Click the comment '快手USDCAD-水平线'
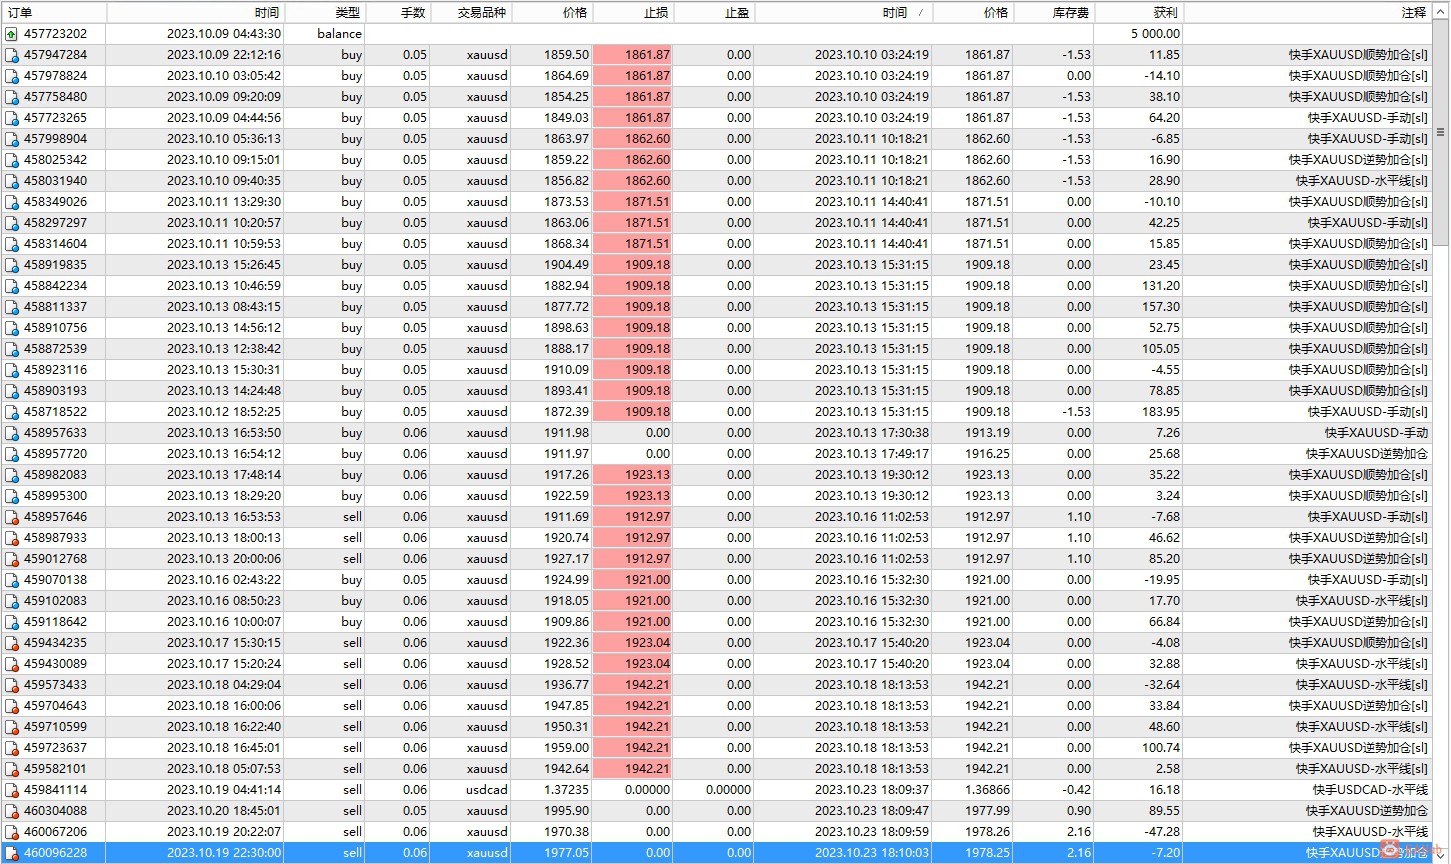Viewport: 1451px width, 864px height. 1370,790
